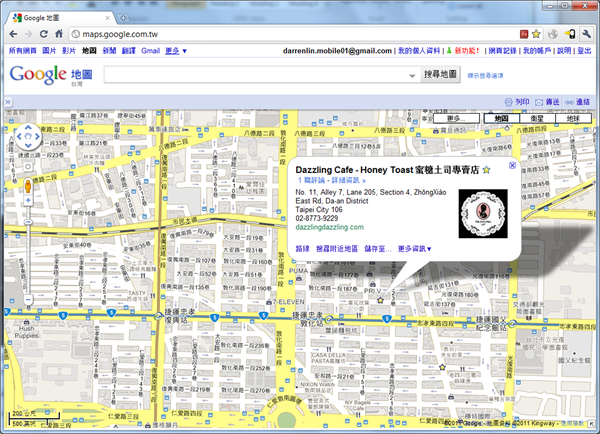Image resolution: width=600 pixels, height=434 pixels.
Task: Open 所有網頁 in Google navigation
Action: (x=23, y=51)
